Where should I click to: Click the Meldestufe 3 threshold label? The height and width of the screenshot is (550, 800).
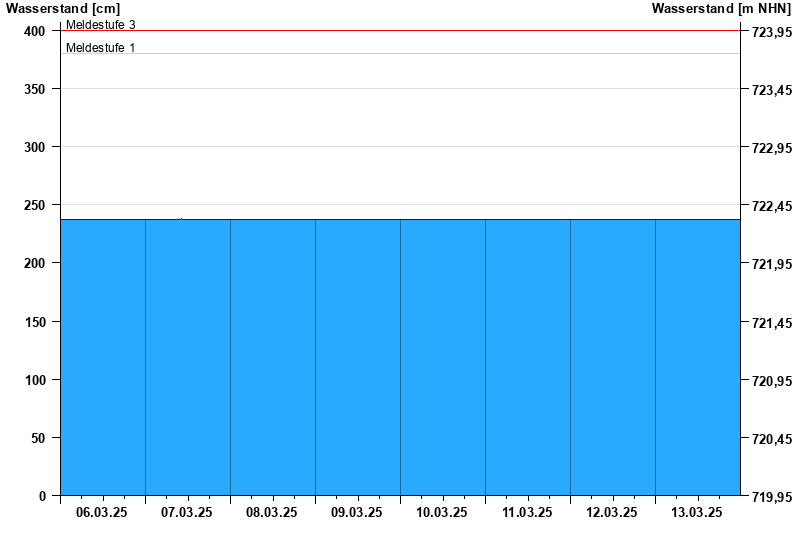point(101,24)
